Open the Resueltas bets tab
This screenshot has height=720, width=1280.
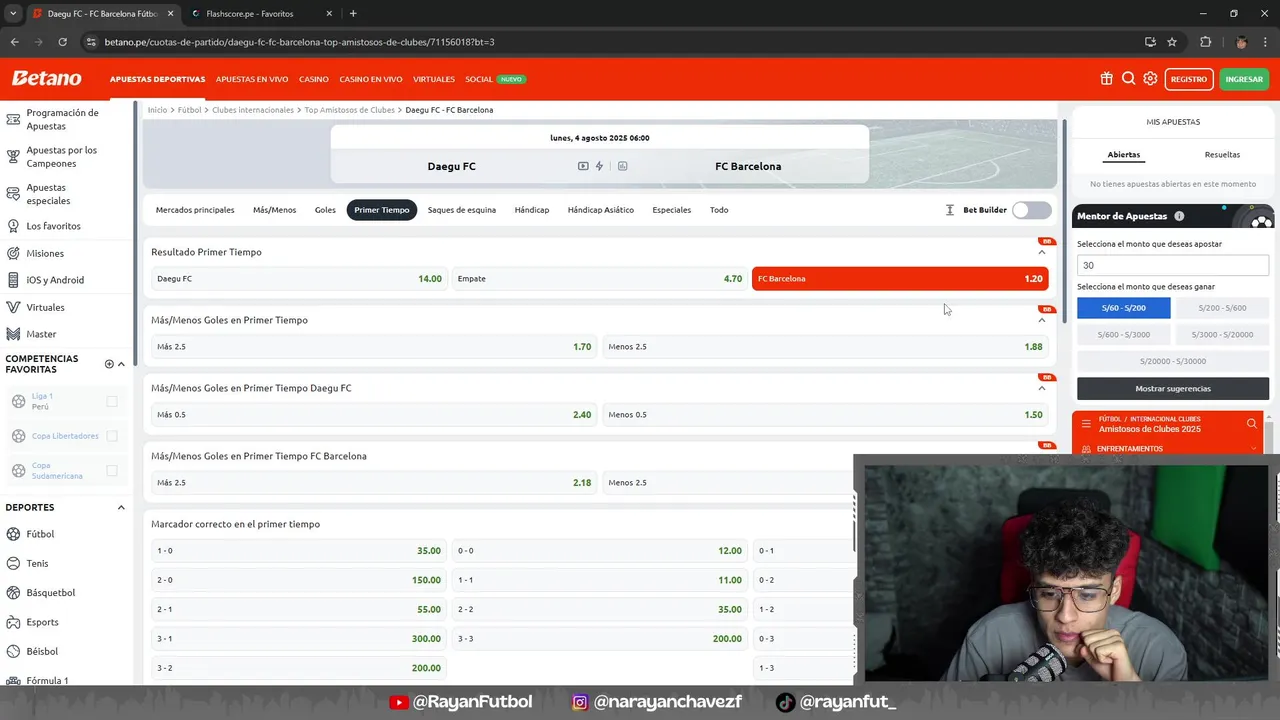(x=1222, y=155)
